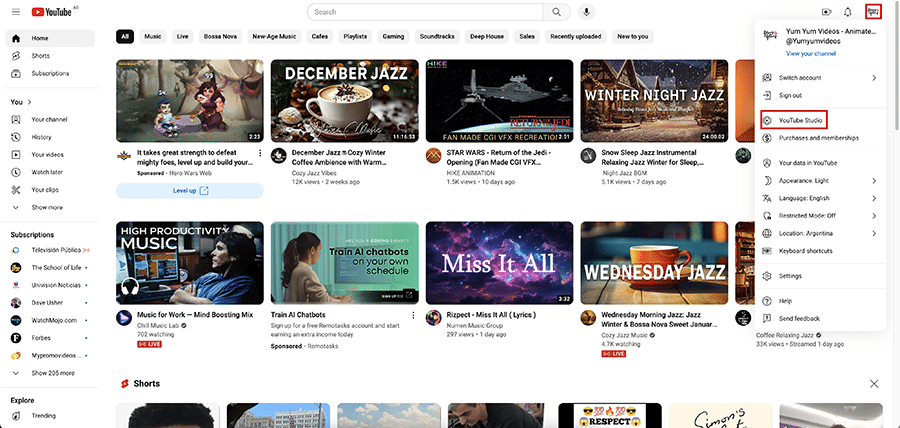Image resolution: width=900 pixels, height=428 pixels.
Task: Play the December Jazz video thumbnail
Action: (x=344, y=101)
